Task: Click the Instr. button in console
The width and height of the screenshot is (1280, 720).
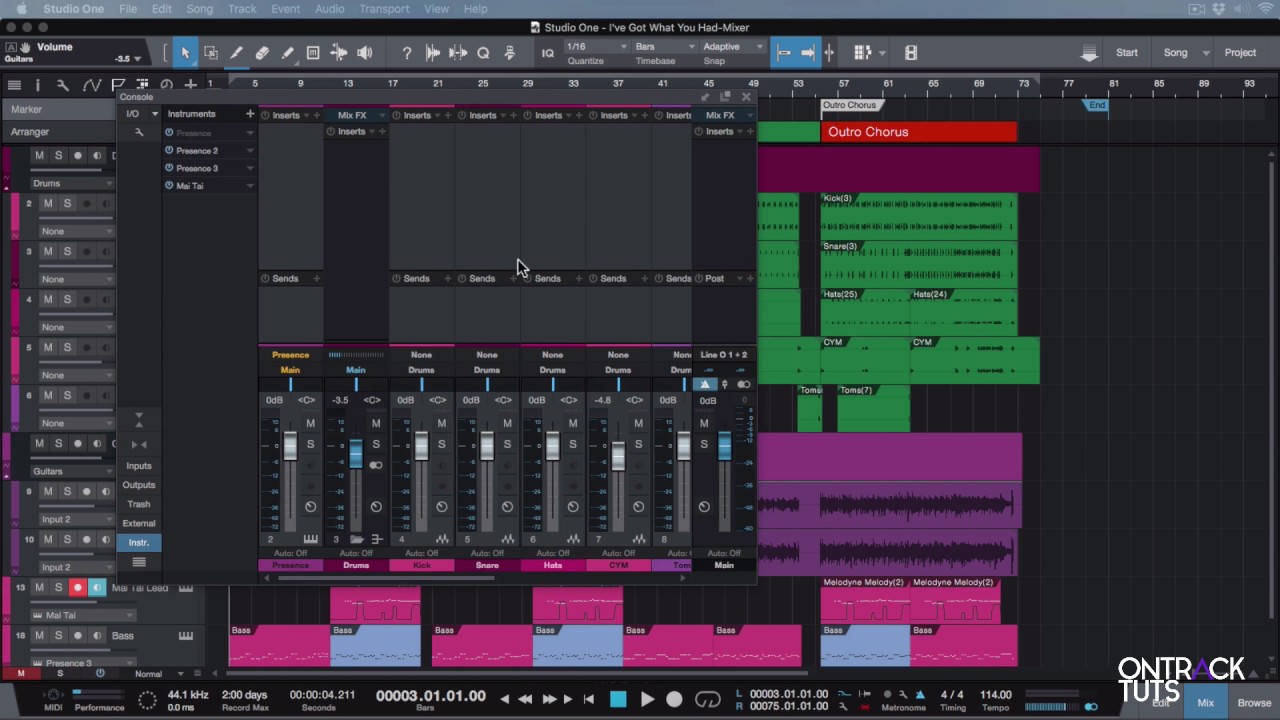Action: tap(139, 542)
